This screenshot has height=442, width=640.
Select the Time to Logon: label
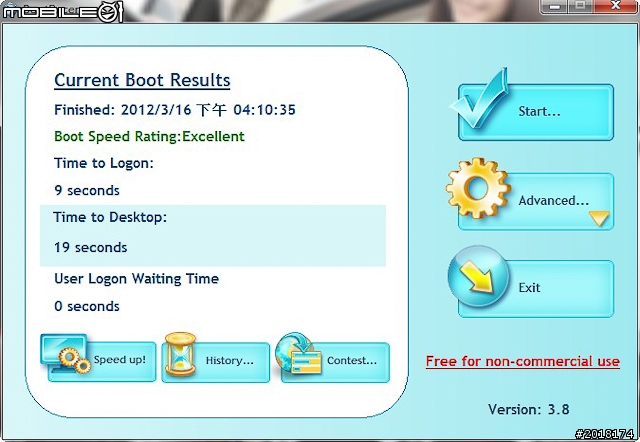pyautogui.click(x=104, y=163)
